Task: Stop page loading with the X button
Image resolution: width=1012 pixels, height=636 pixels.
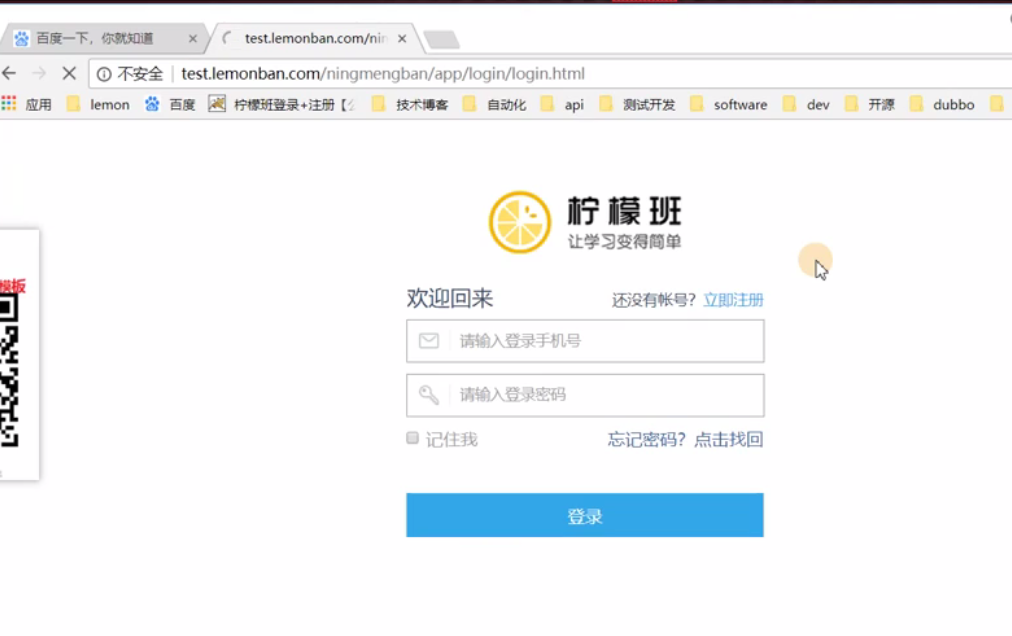Action: 69,74
